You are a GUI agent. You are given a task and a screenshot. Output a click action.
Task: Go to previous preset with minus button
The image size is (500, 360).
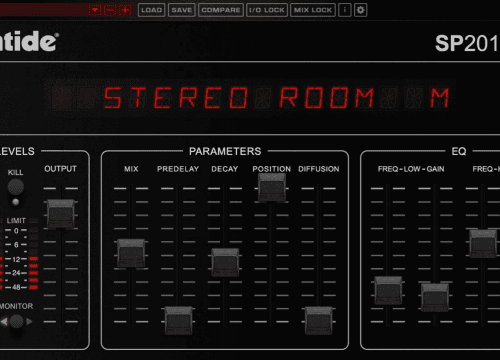(x=110, y=10)
